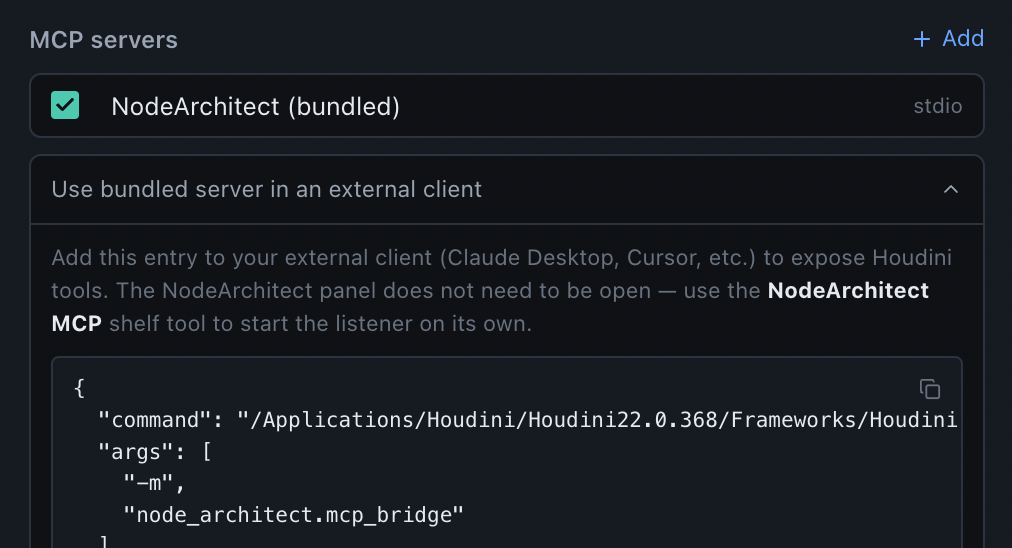The image size is (1012, 548).
Task: Click the closing bracket of args array
Action: 104,542
